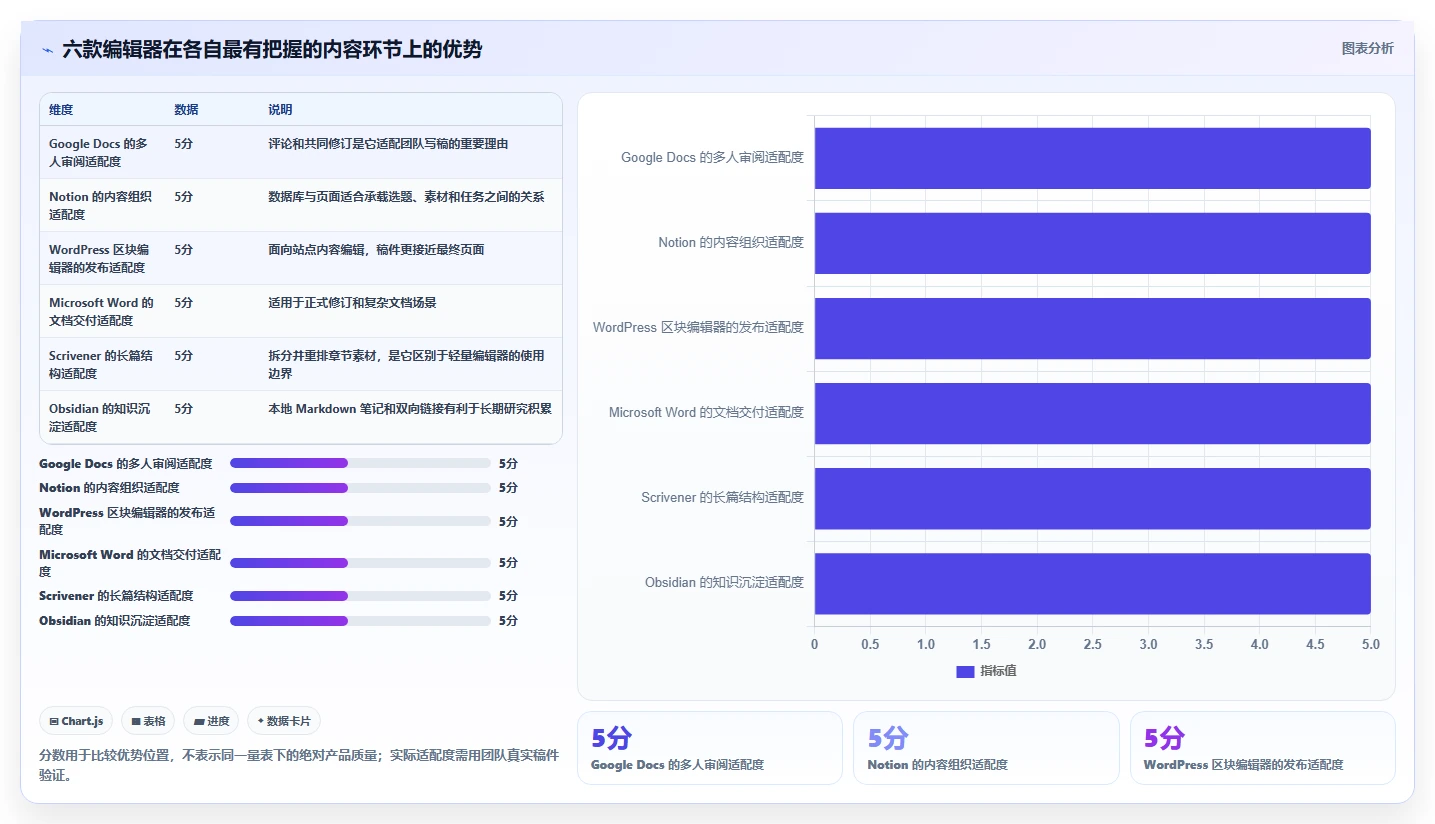
Task: Toggle the 指标值 legend color swatch
Action: point(965,672)
